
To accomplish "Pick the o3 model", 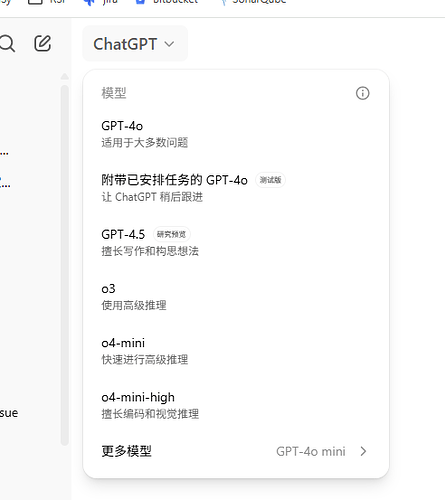I will [236, 297].
